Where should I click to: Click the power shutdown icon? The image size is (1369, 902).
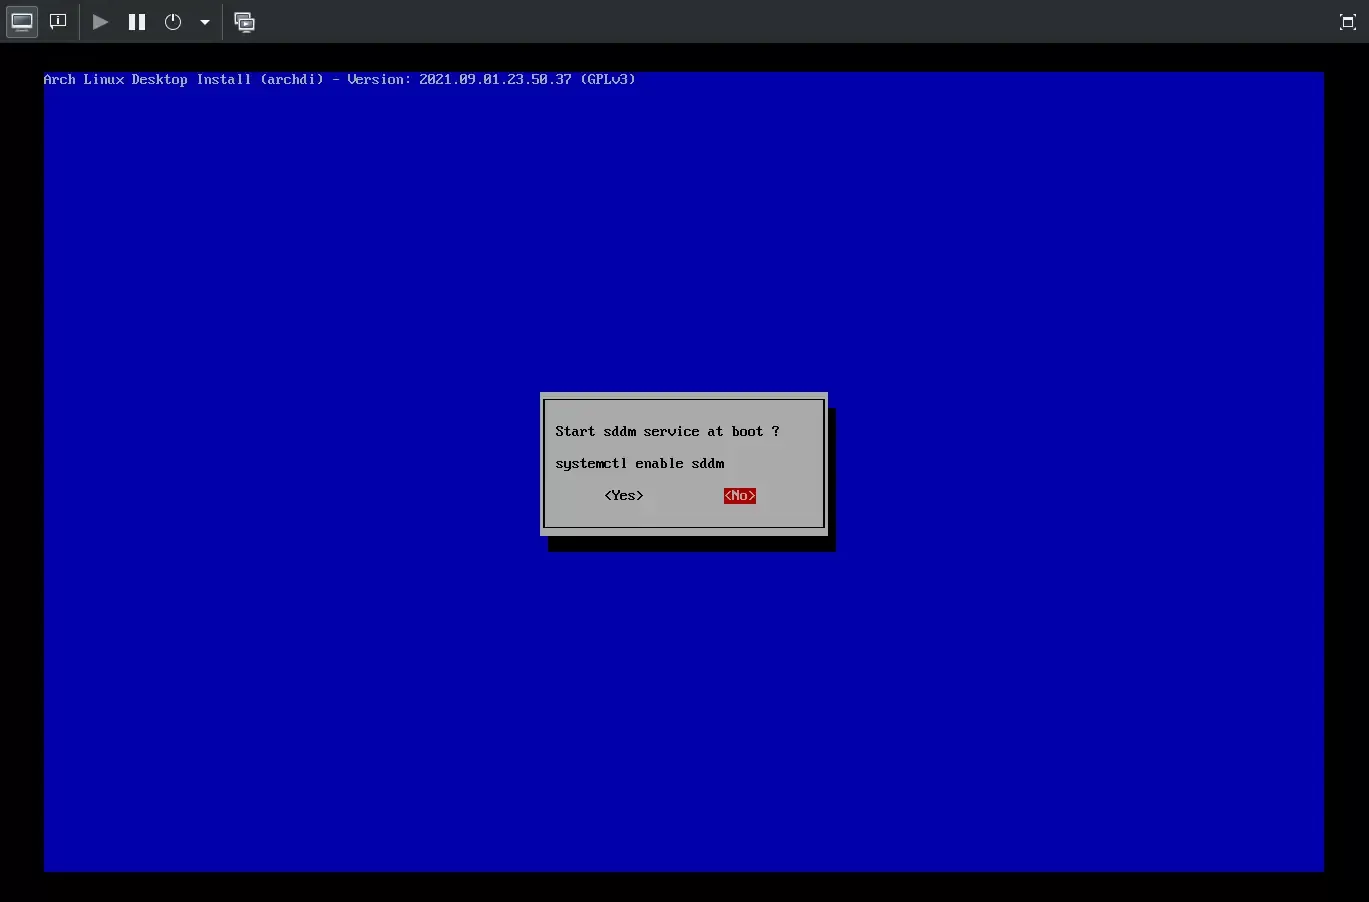173,22
